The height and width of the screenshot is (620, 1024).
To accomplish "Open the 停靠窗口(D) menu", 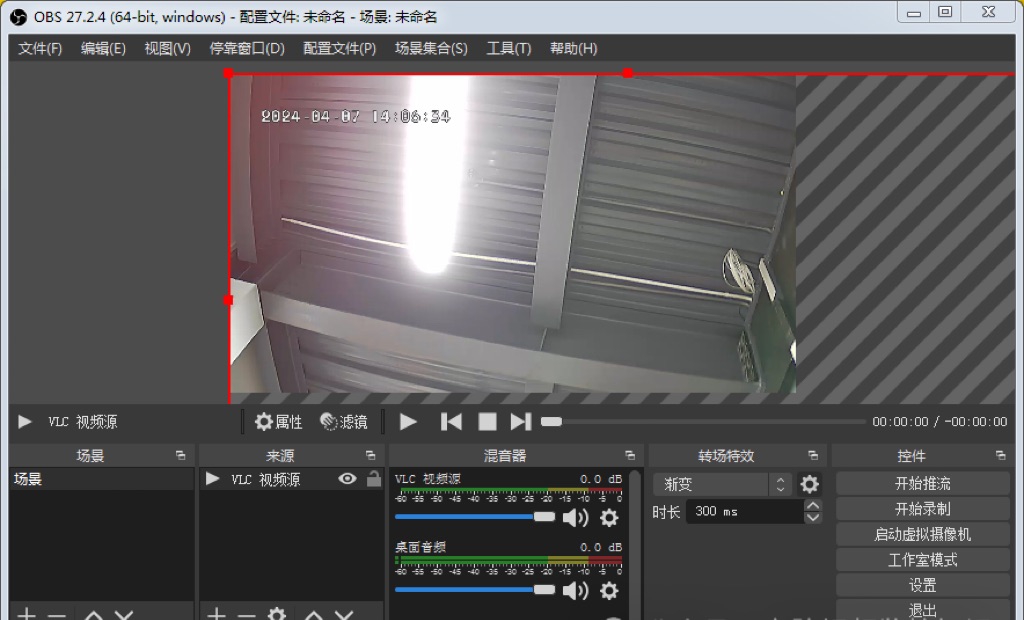I will click(x=246, y=48).
